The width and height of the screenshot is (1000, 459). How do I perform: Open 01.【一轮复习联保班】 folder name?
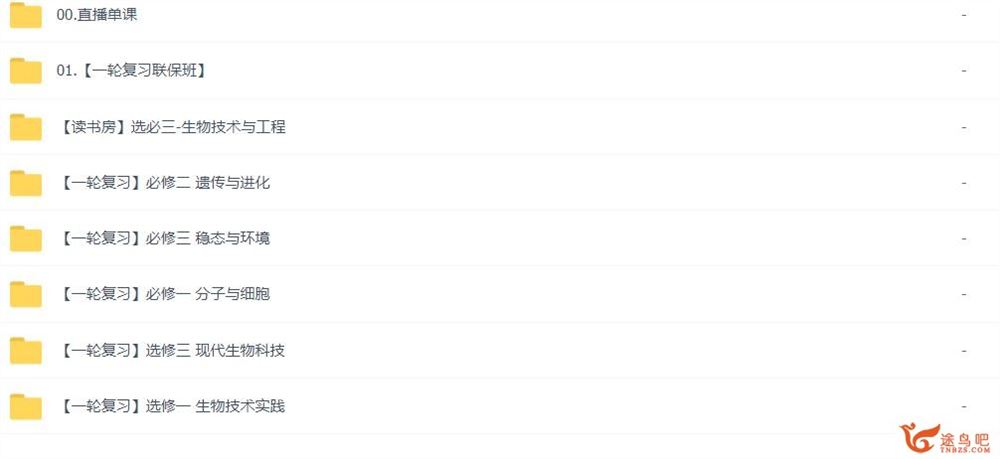(132, 71)
